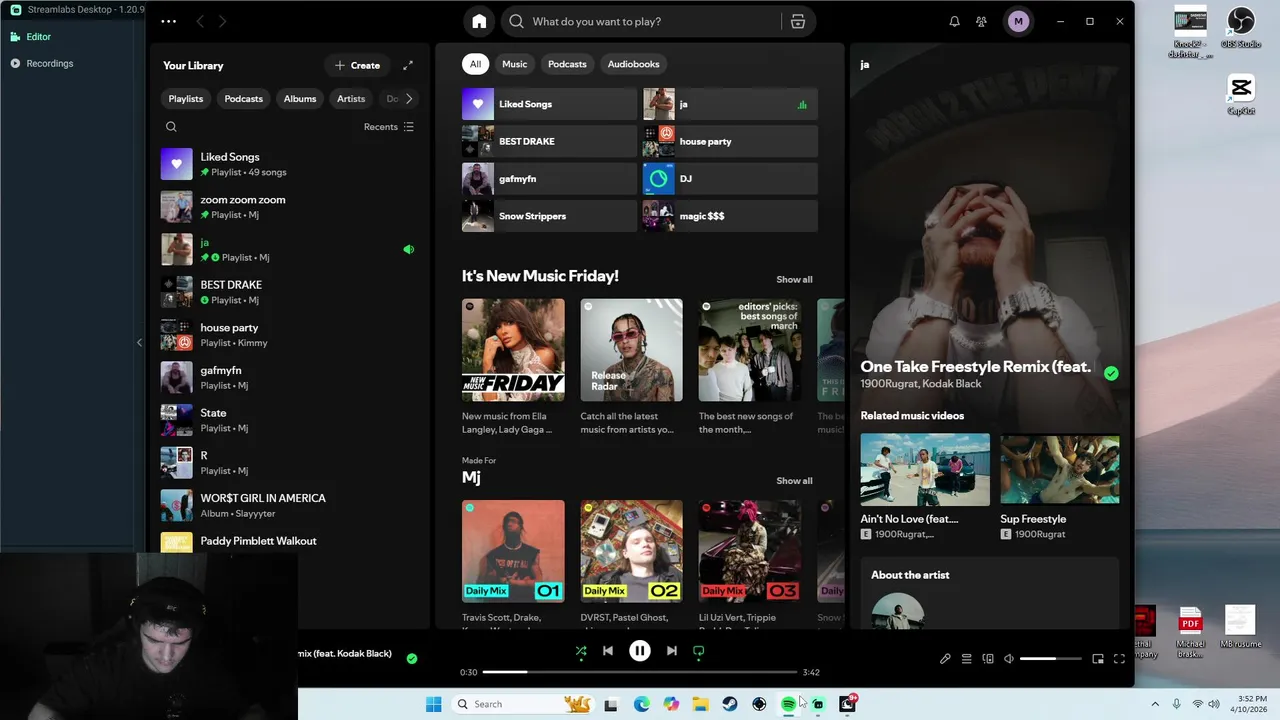Viewport: 1280px width, 720px height.
Task: Open the Release Radar cover
Action: 632,350
